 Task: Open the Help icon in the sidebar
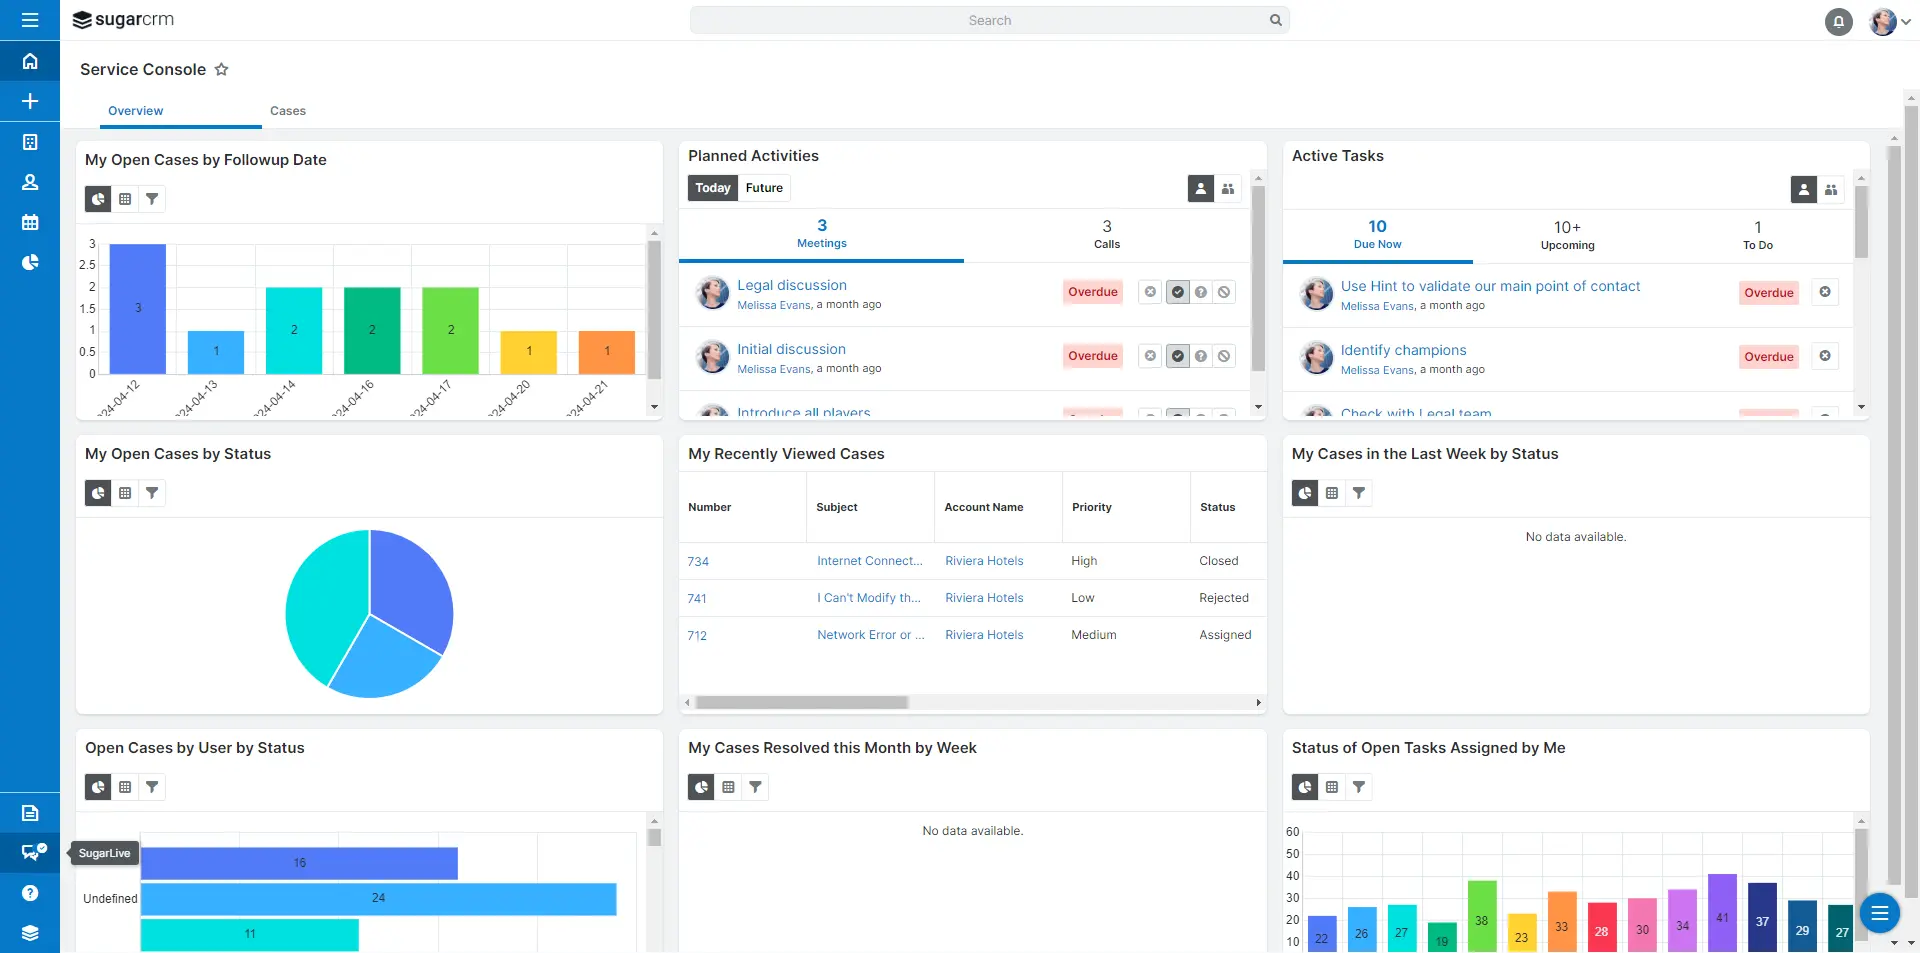pos(31,893)
